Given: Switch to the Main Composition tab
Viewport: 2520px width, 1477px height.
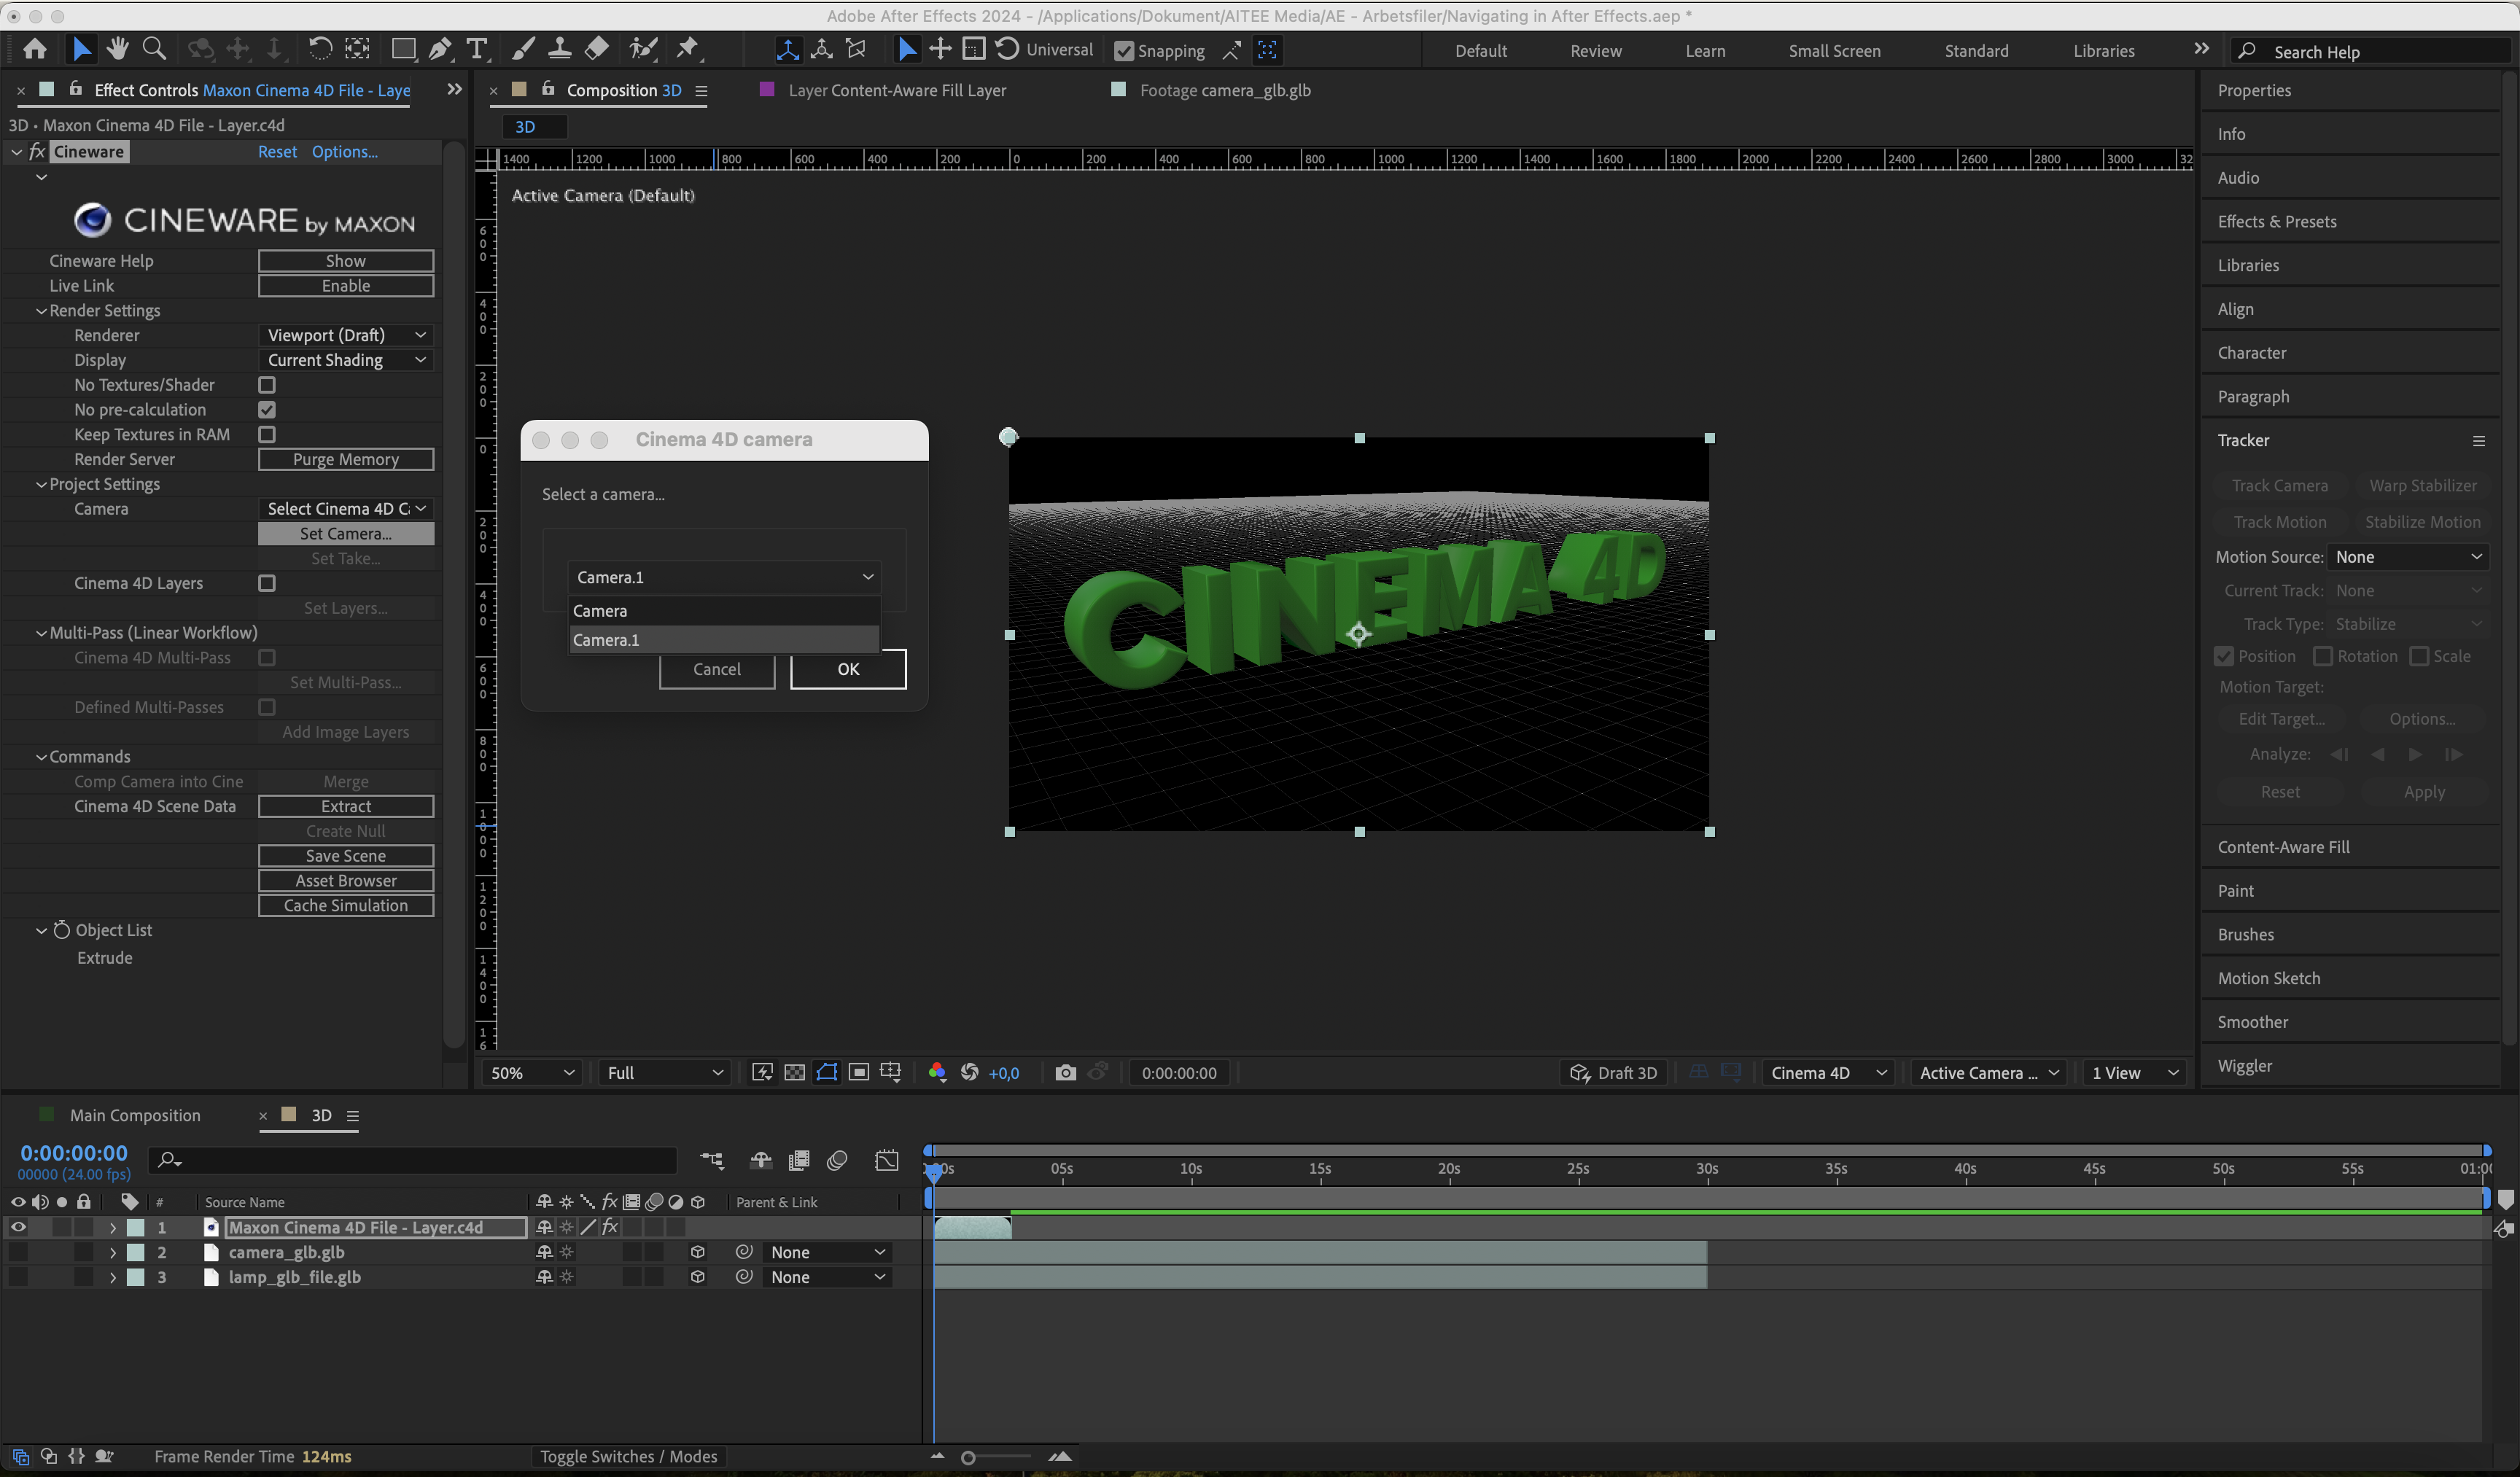Looking at the screenshot, I should (x=135, y=1114).
